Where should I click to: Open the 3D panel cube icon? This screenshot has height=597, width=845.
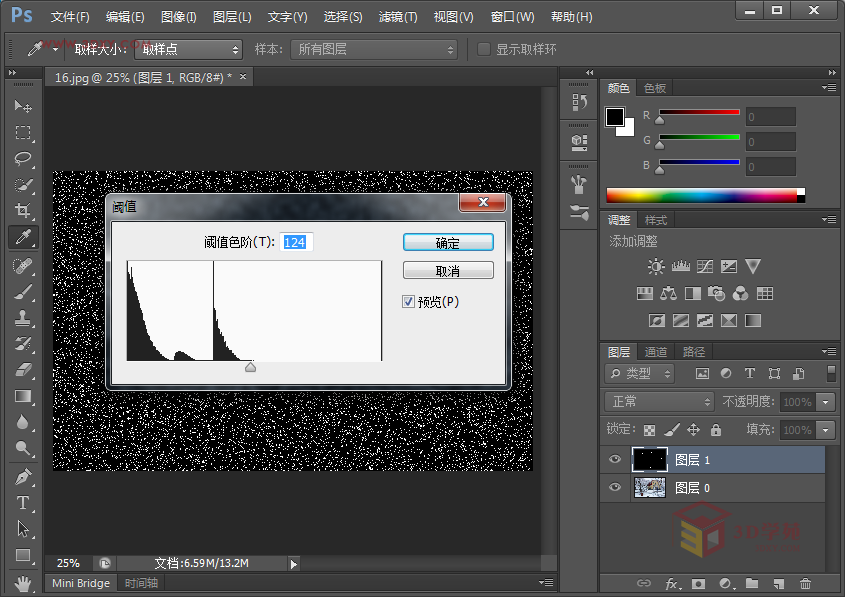pos(579,142)
